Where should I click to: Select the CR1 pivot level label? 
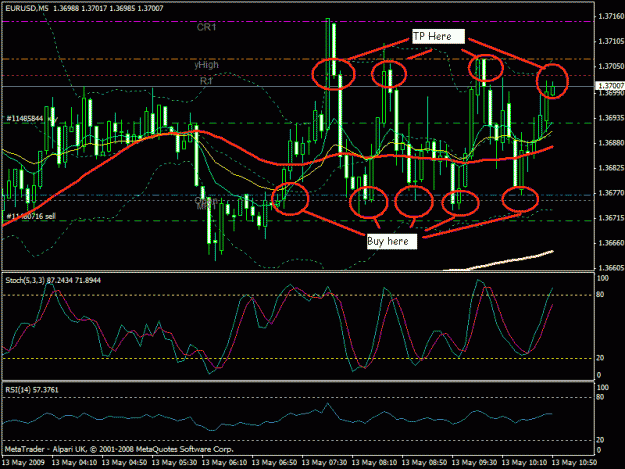206,27
